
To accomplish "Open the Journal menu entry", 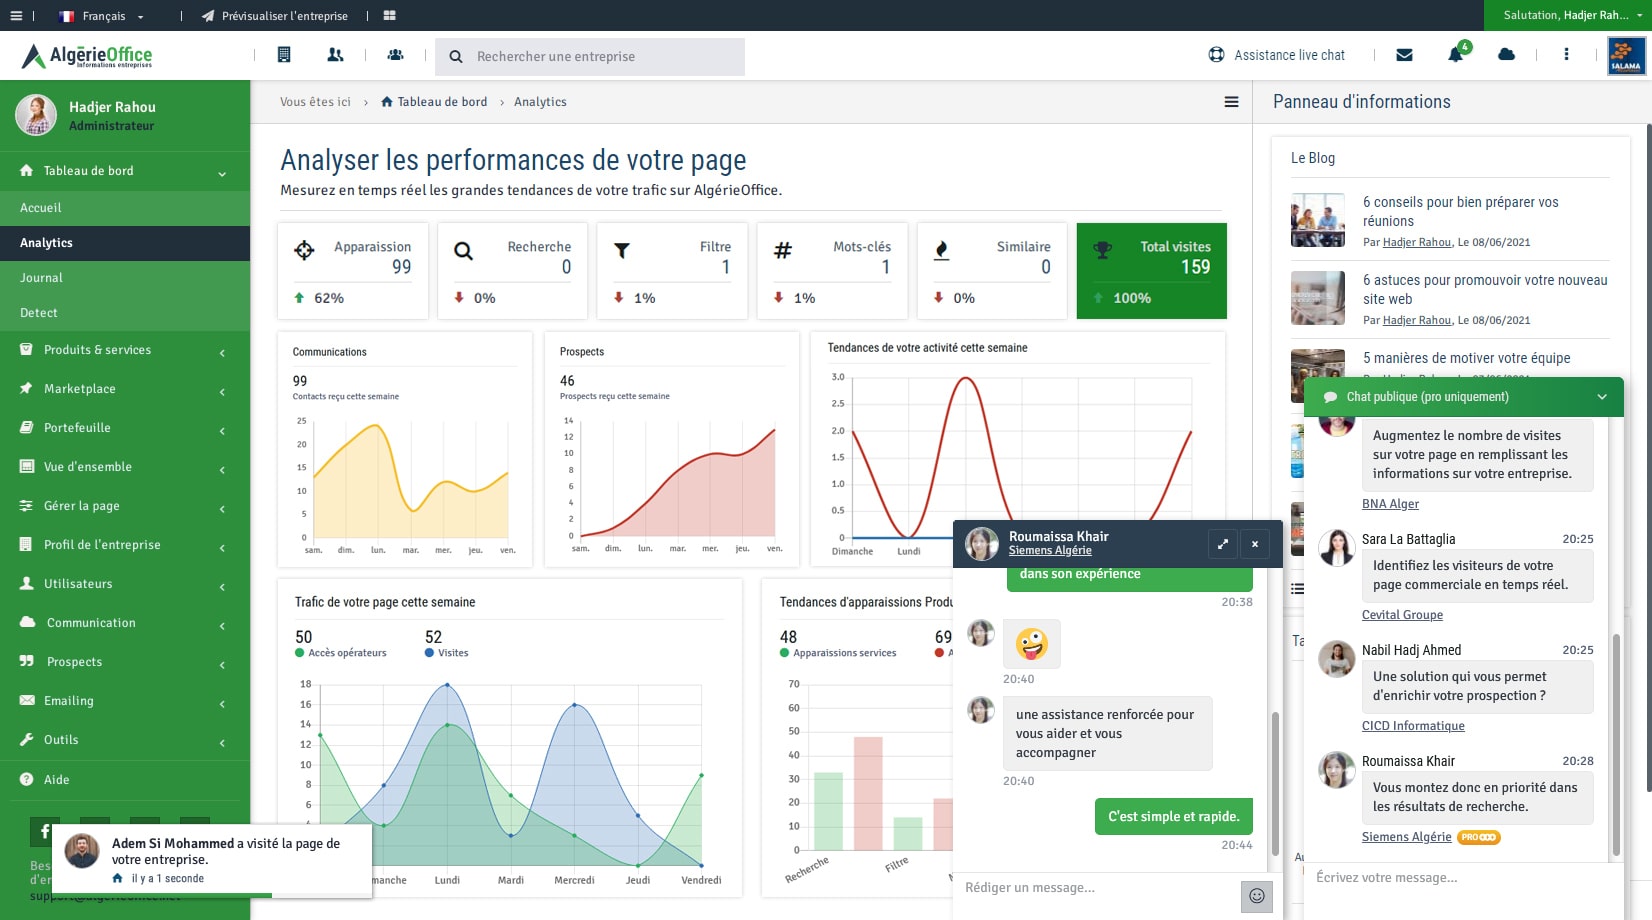I will pos(41,277).
